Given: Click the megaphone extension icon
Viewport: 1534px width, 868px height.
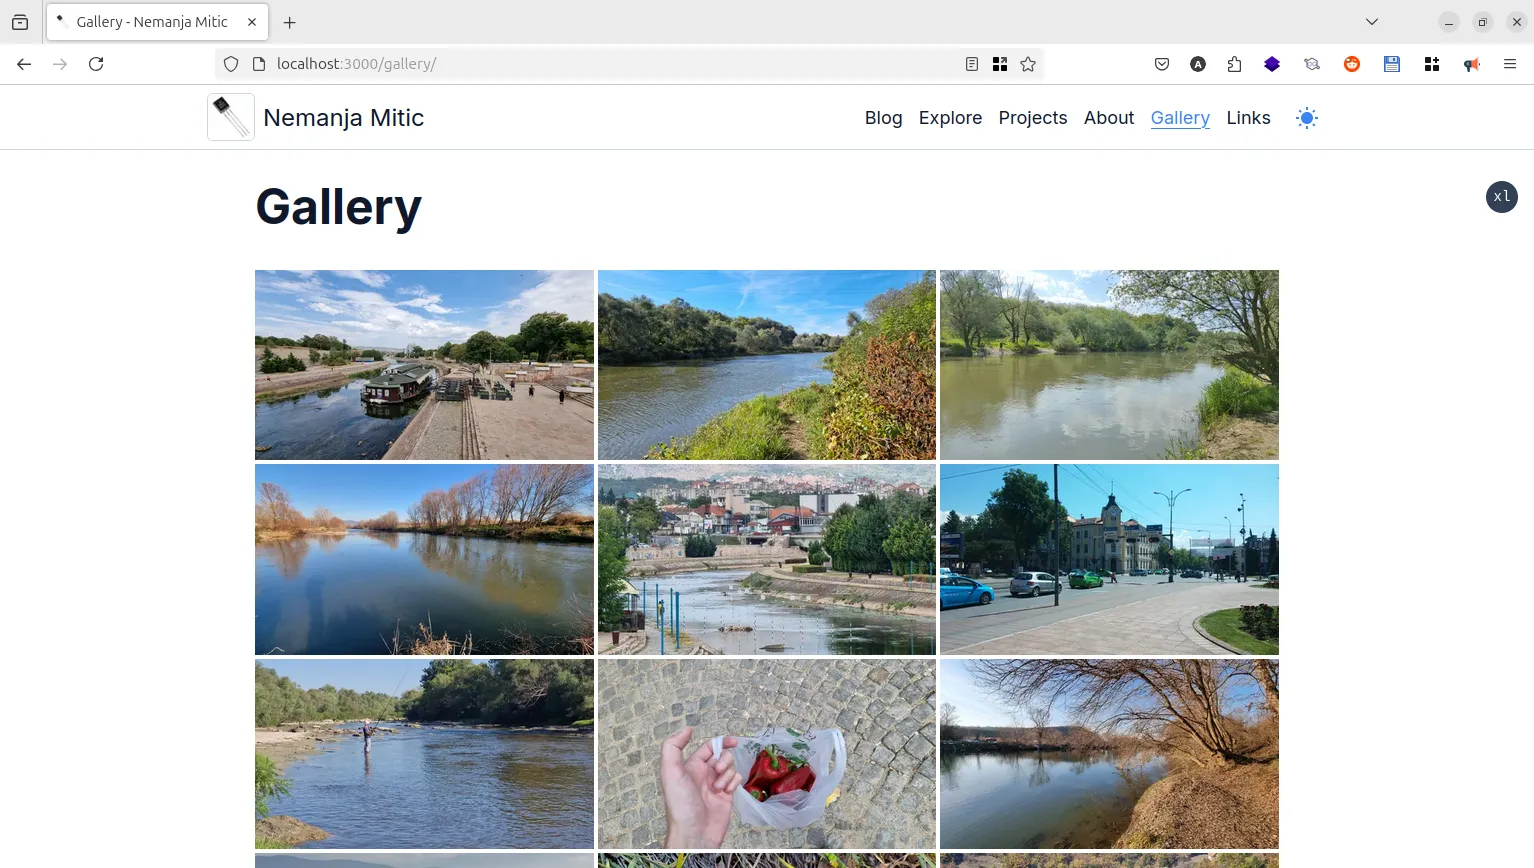Looking at the screenshot, I should 1472,63.
